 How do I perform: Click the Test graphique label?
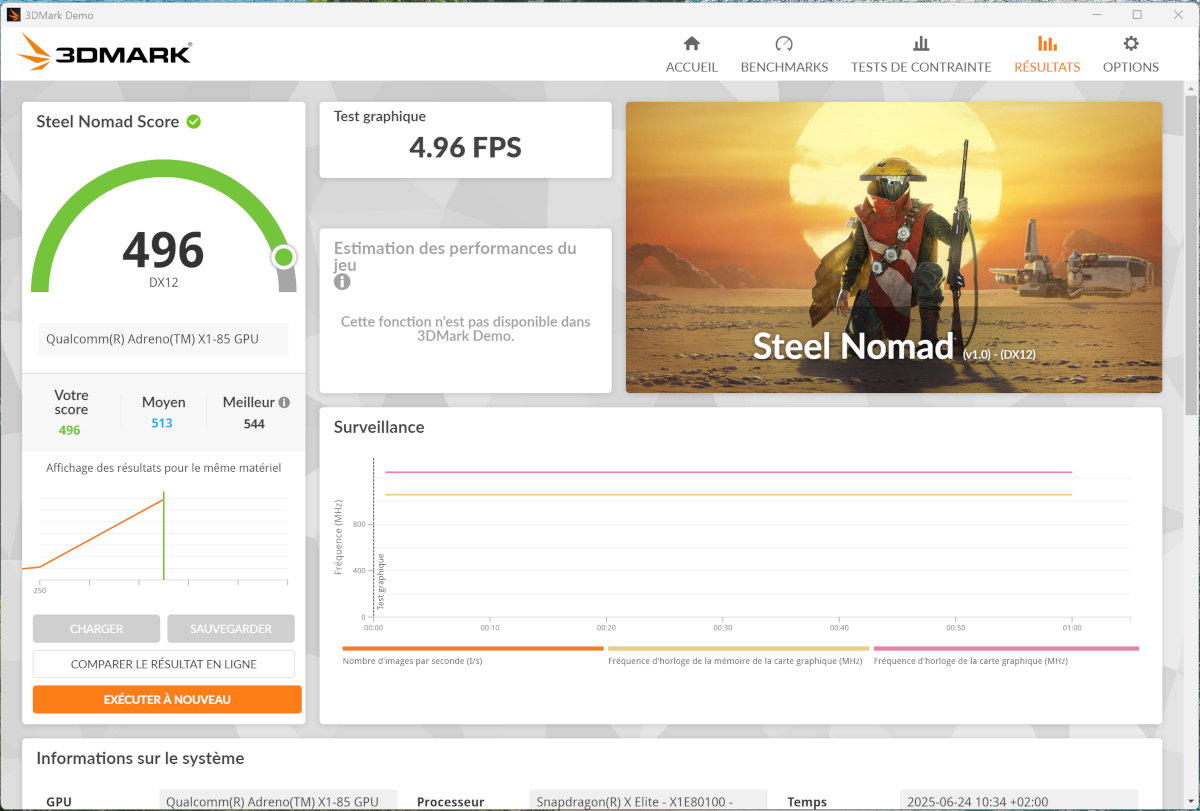click(380, 116)
